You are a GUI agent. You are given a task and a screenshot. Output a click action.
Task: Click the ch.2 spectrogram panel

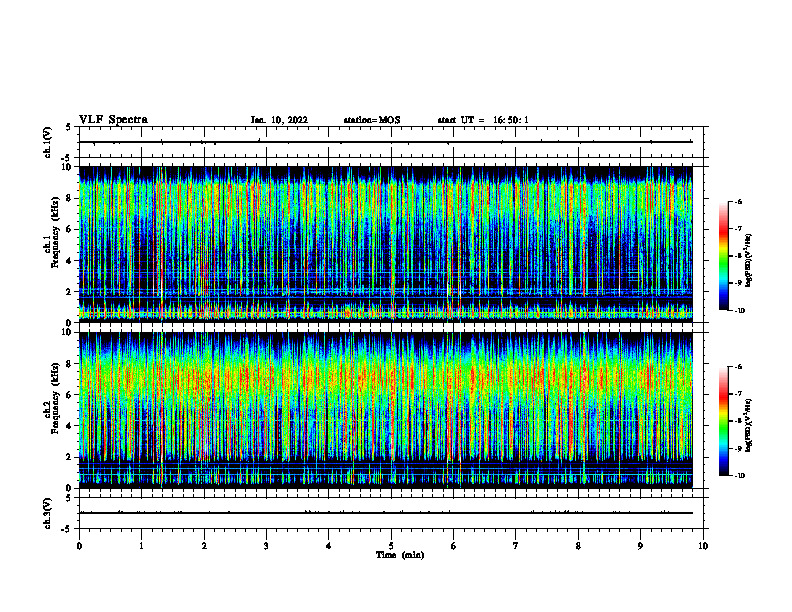[386, 410]
